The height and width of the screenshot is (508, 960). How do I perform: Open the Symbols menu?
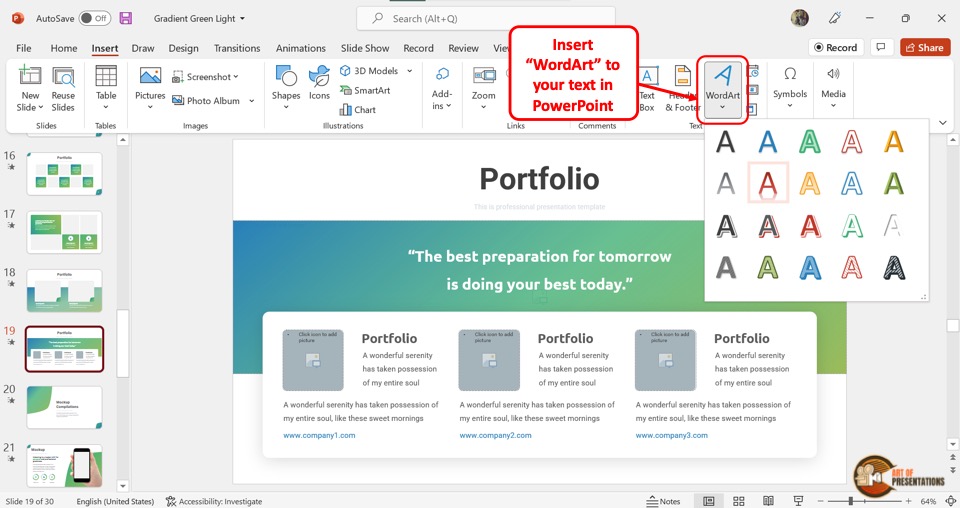click(x=790, y=88)
